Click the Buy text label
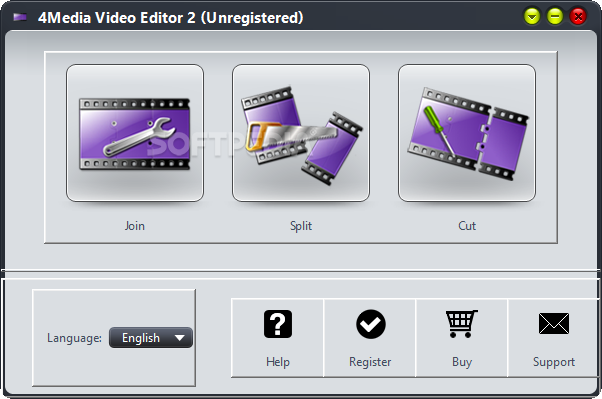This screenshot has height=399, width=602. click(x=462, y=362)
